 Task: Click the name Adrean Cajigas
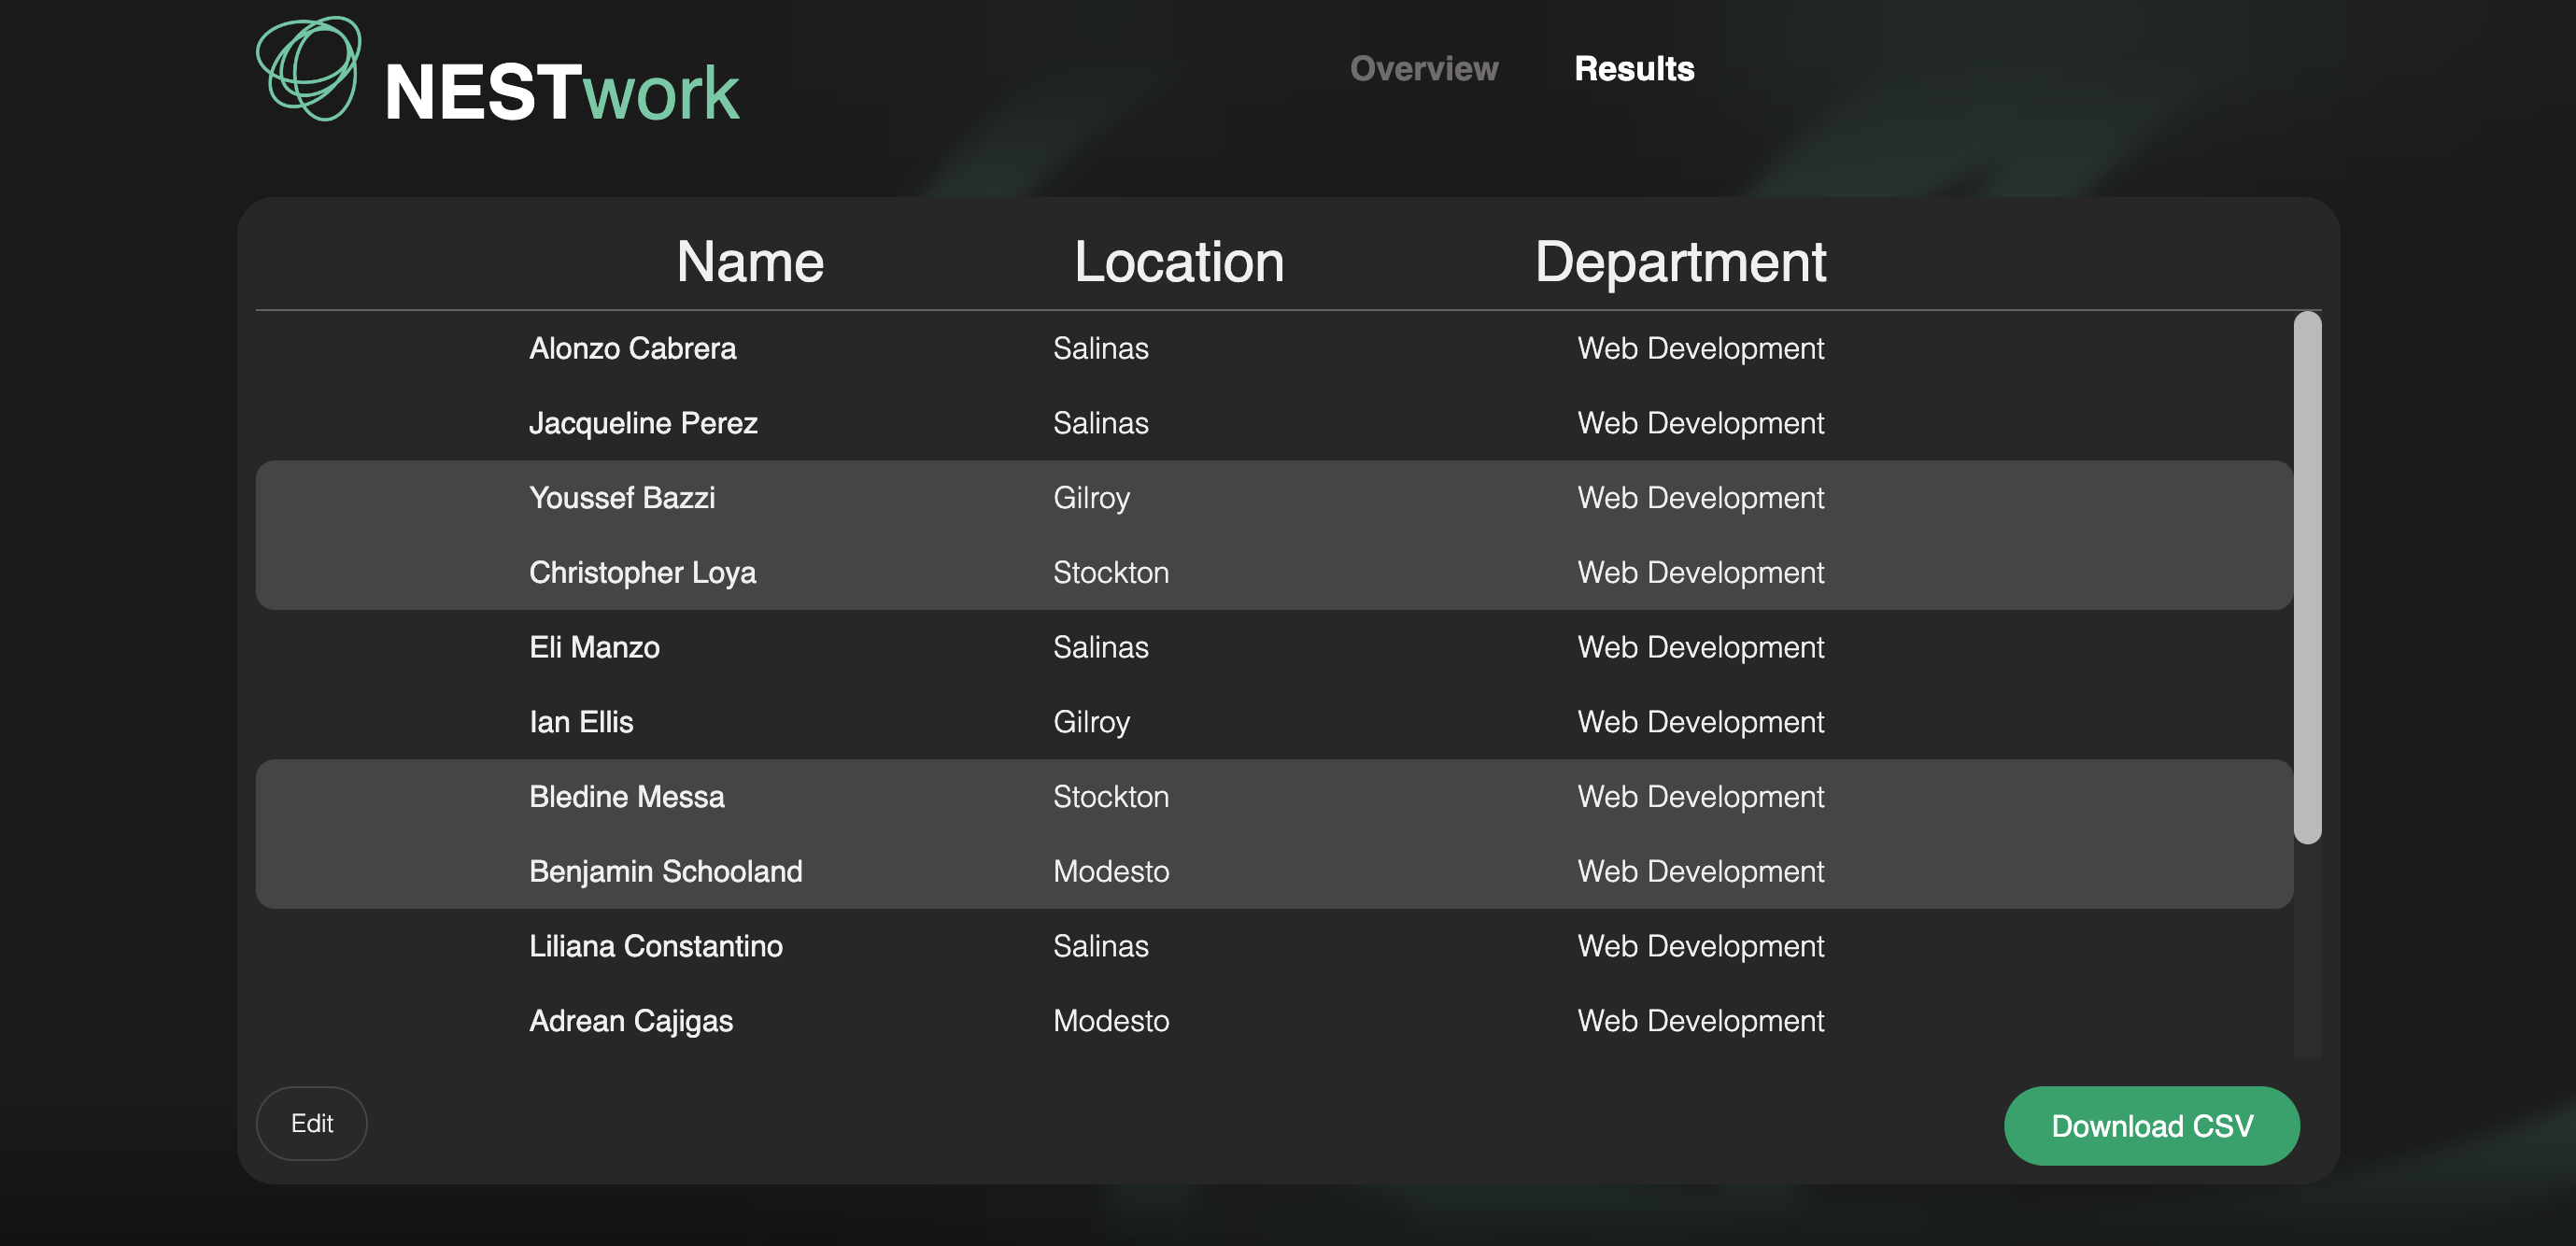(x=630, y=1021)
